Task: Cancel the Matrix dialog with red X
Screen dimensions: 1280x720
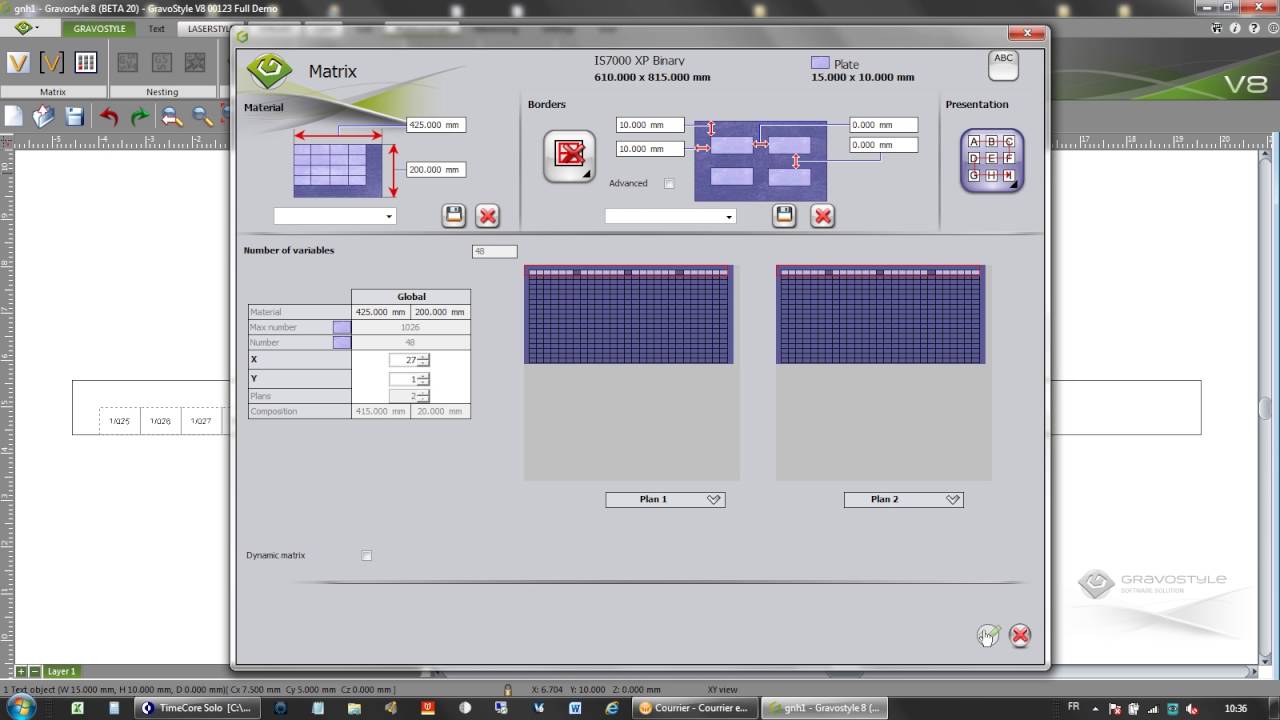Action: pos(1020,635)
